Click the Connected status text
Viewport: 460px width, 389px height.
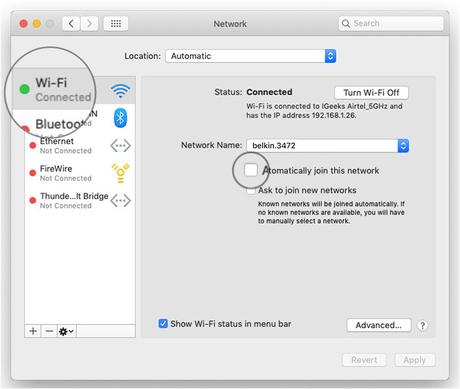click(x=269, y=92)
